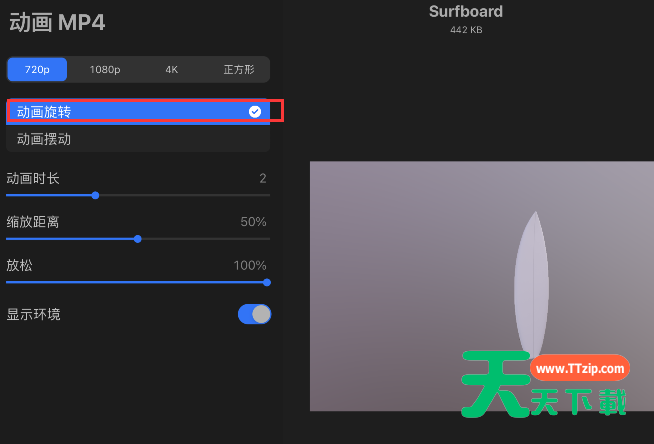
Task: Click the 缩放距离 slider handle
Action: [x=138, y=238]
